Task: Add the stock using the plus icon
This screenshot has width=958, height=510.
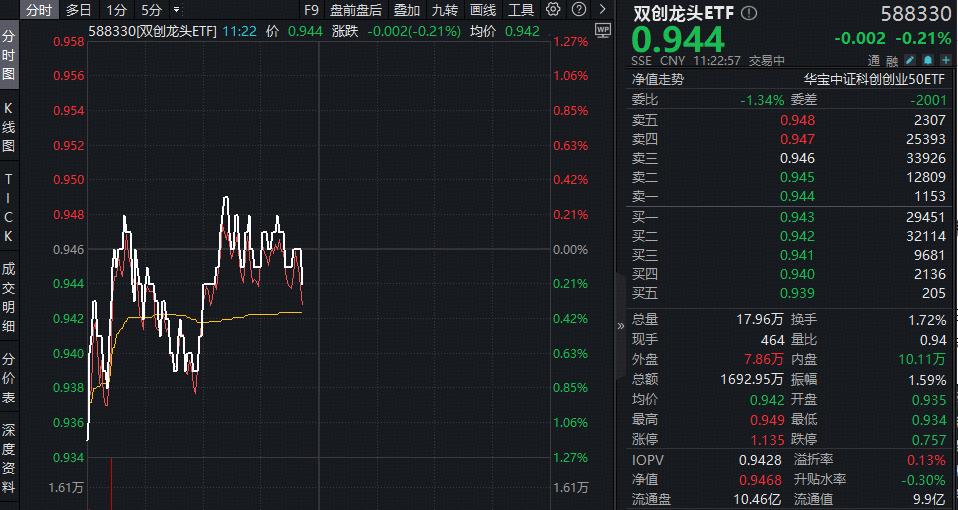Action: point(945,61)
